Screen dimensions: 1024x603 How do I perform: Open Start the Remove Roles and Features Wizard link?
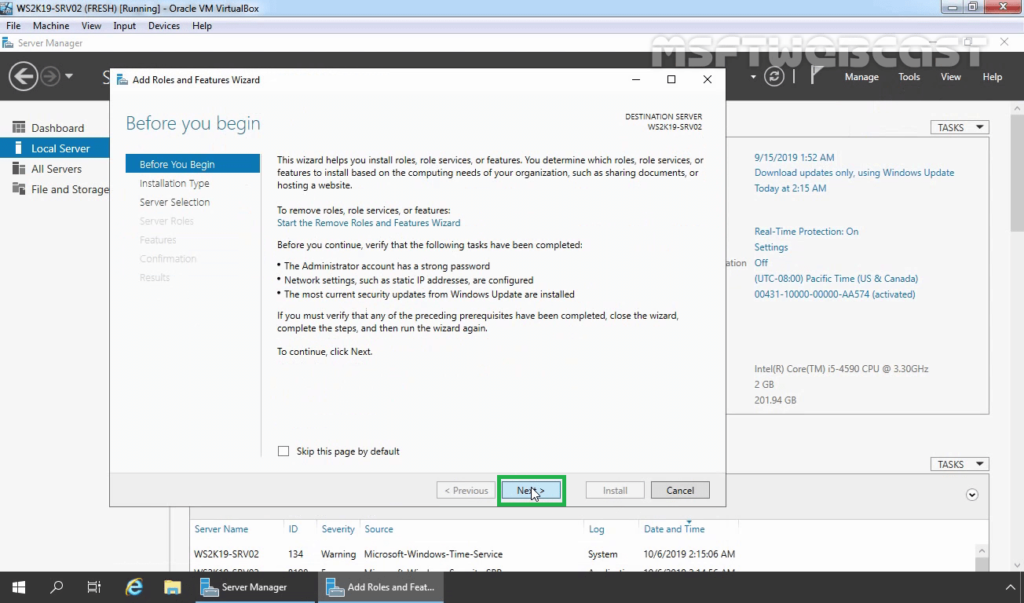click(x=368, y=223)
